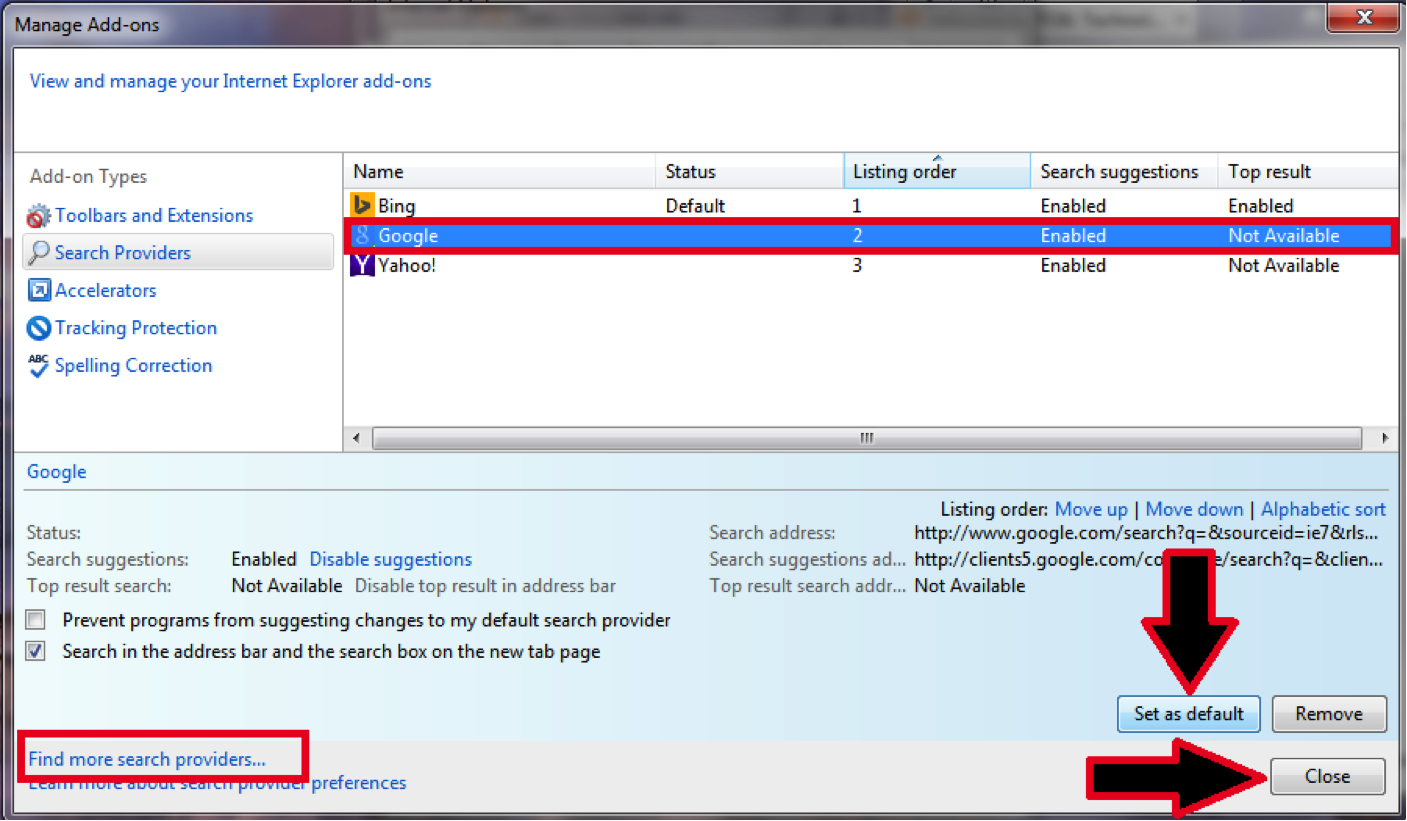1407x821 pixels.
Task: Click Alphabetic sort link
Action: point(1323,510)
